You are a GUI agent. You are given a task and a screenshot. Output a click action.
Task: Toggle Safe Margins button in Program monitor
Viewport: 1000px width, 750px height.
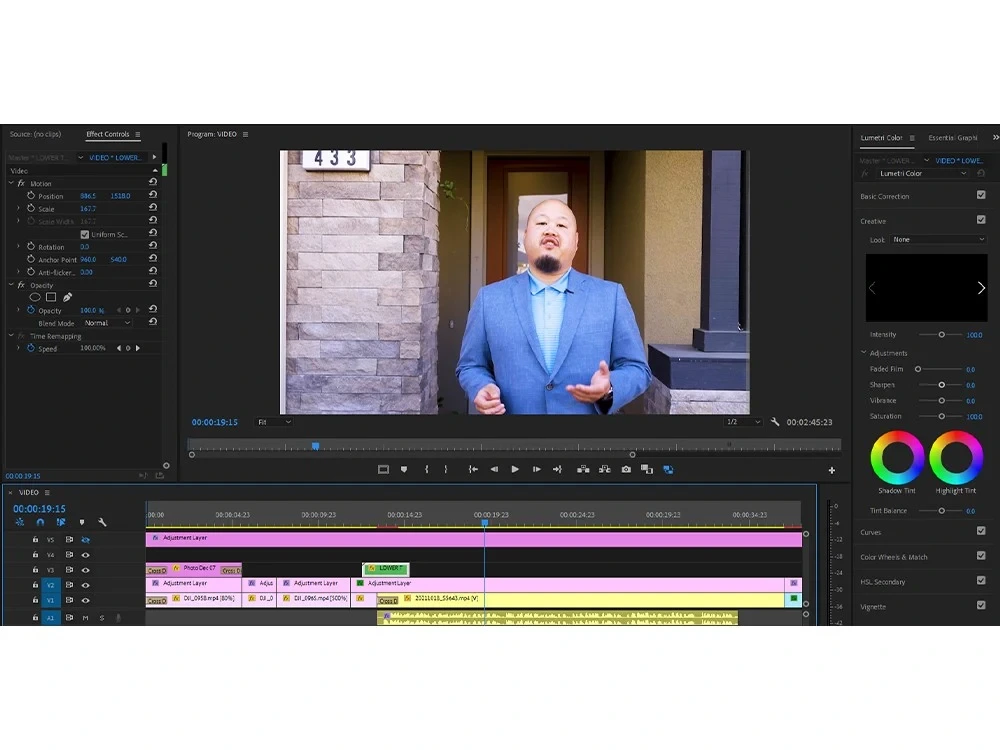coord(383,469)
